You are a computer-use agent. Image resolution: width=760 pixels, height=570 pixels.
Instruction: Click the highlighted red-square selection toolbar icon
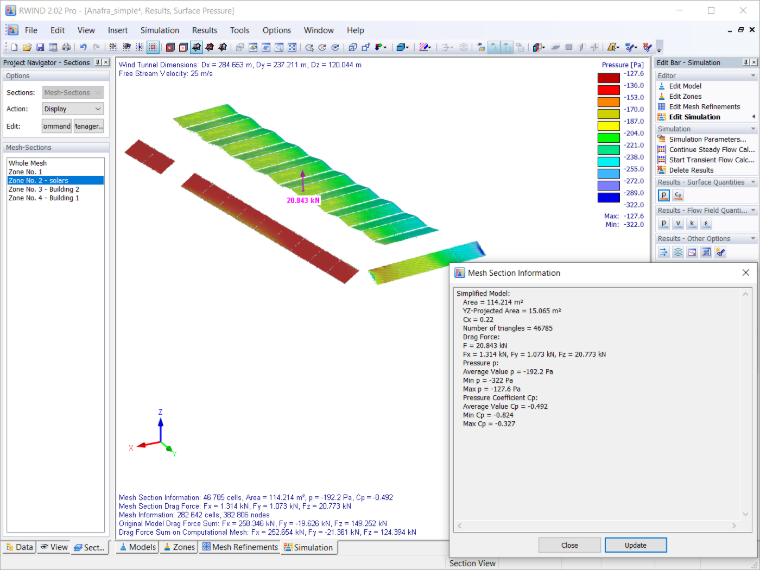tap(153, 47)
